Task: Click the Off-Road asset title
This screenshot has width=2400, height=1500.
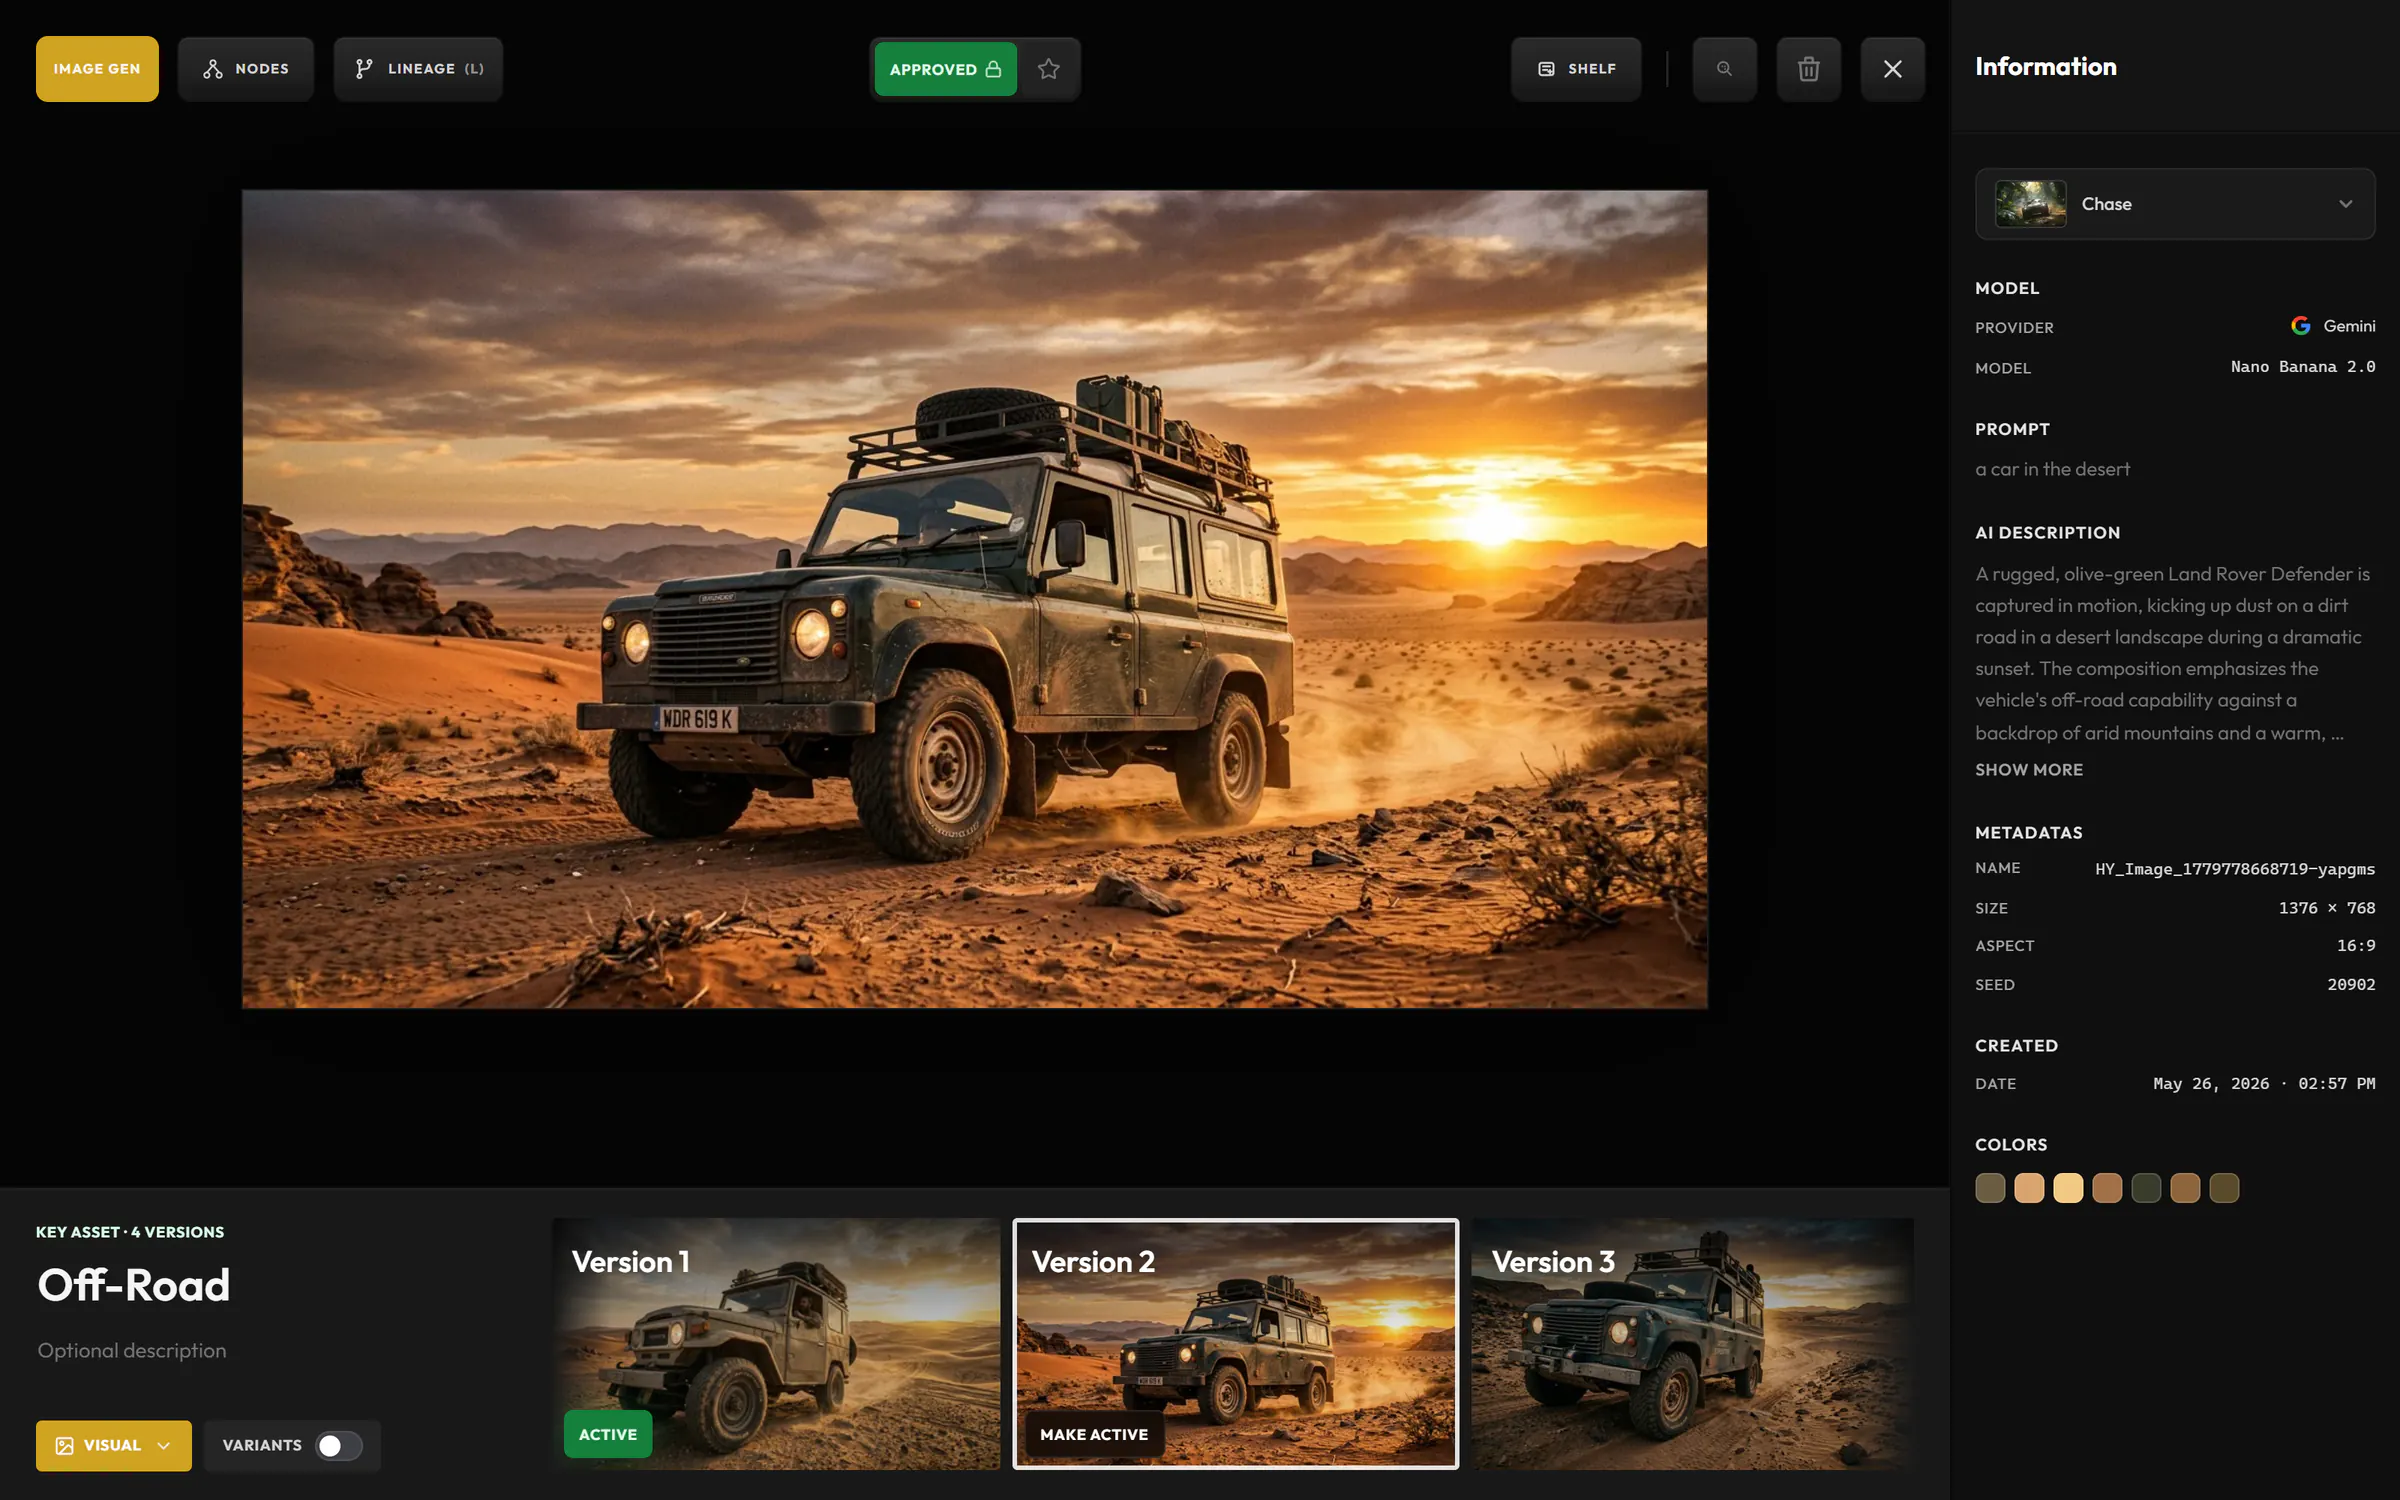Action: click(x=134, y=1286)
